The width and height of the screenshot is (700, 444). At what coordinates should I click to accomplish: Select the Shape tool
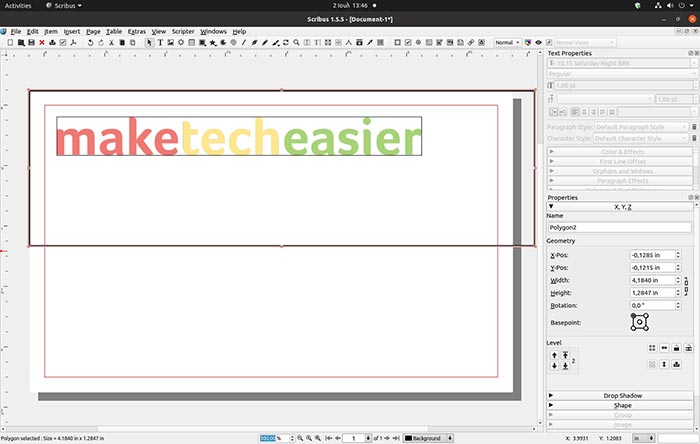click(202, 42)
